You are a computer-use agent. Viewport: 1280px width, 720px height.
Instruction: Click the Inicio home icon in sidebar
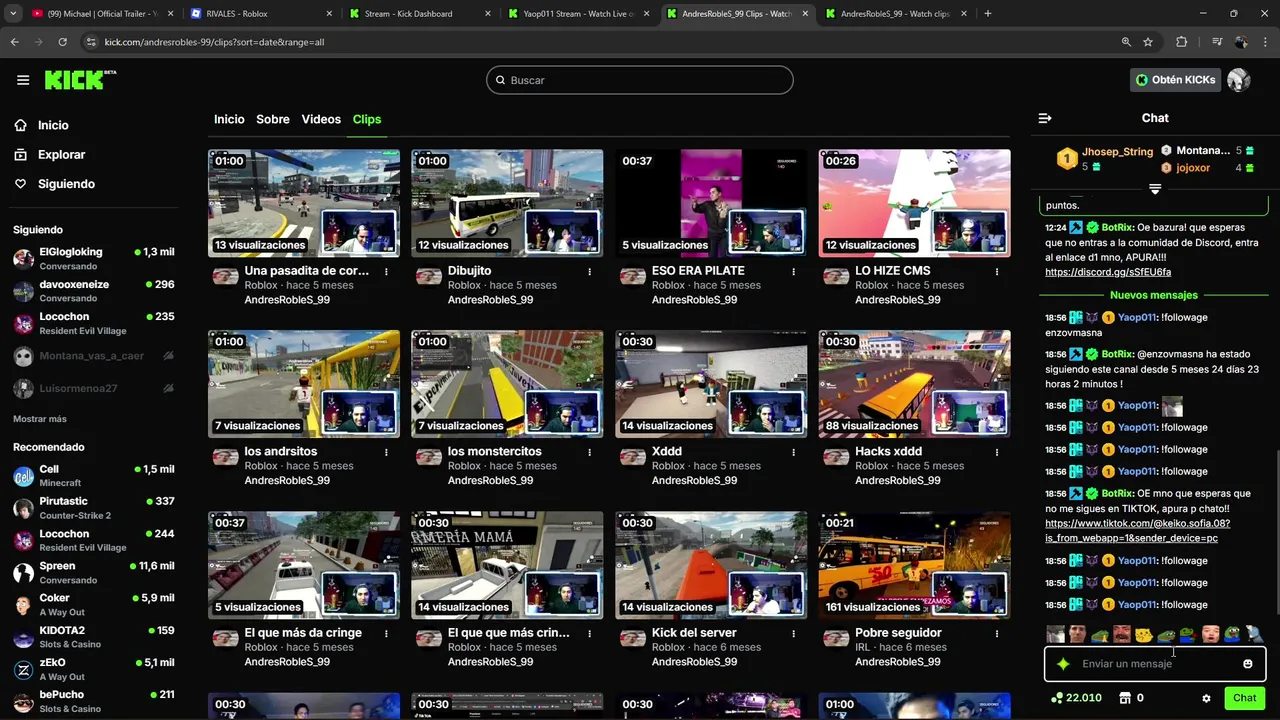tap(20, 125)
